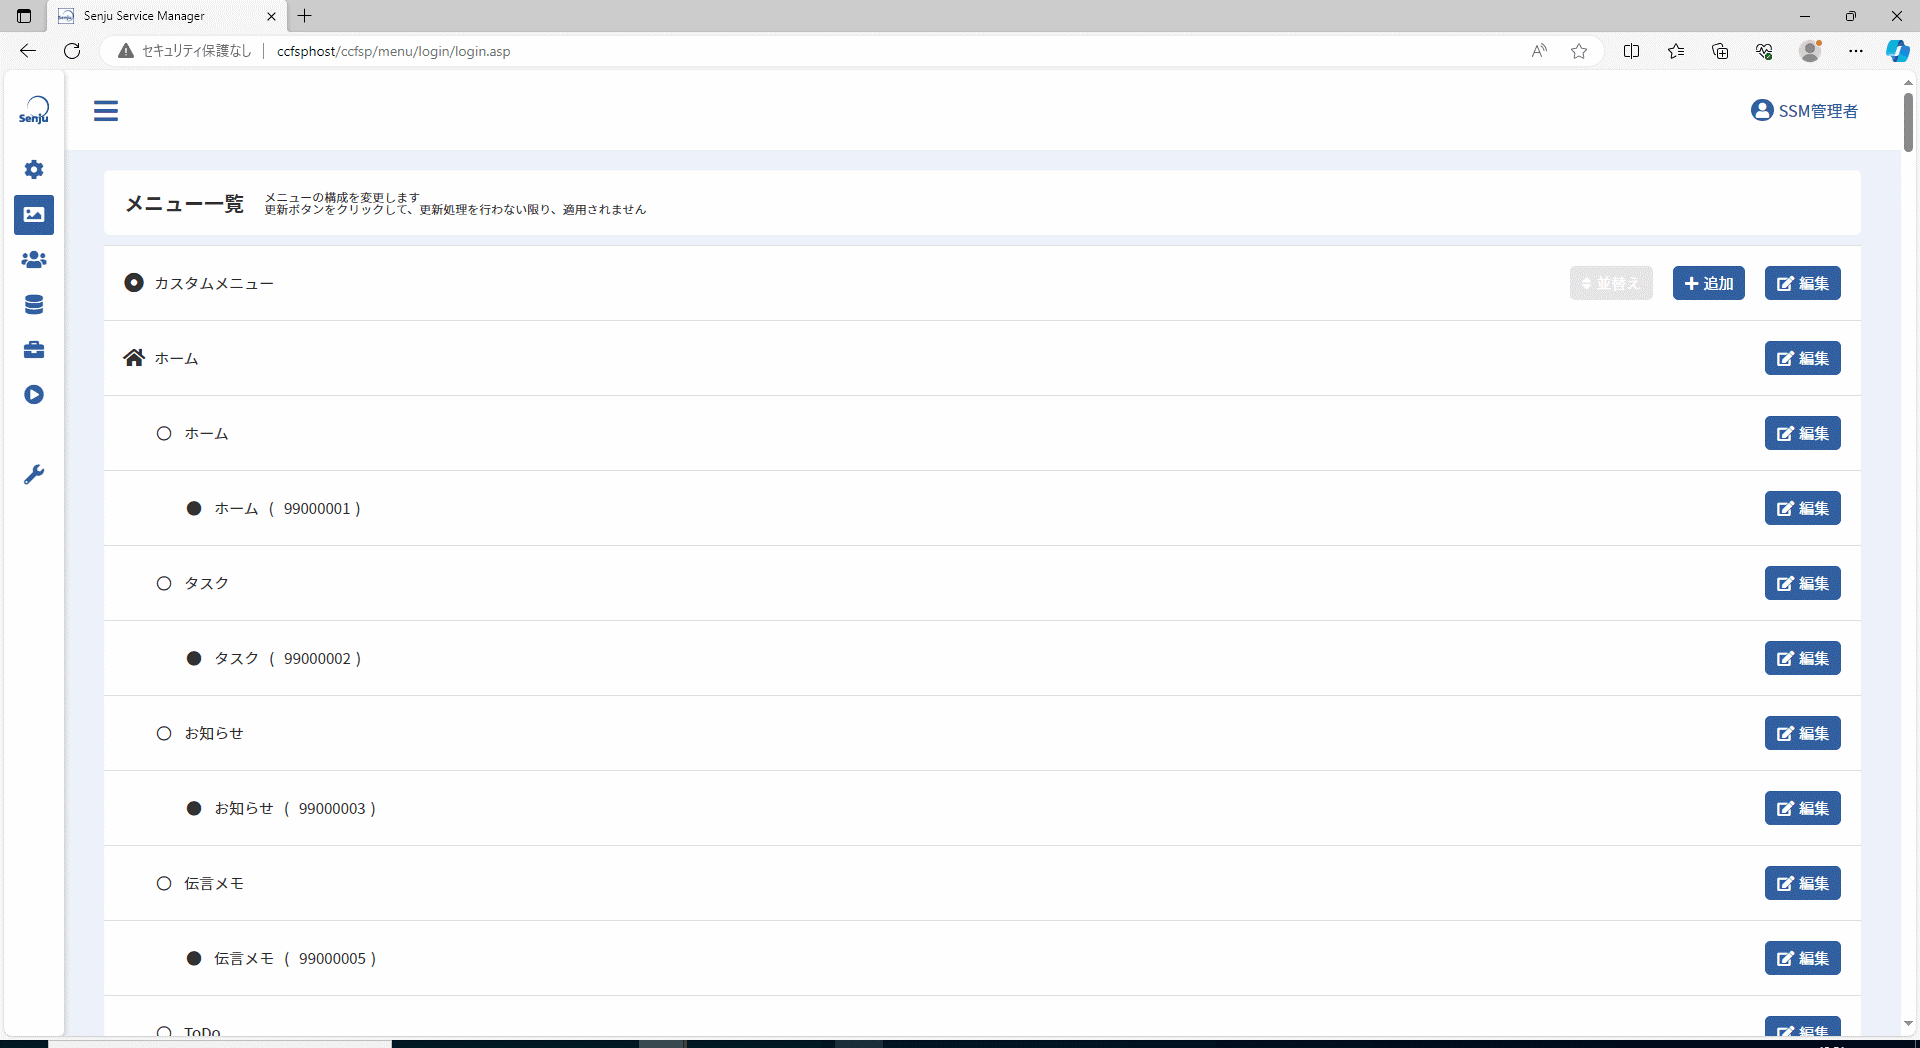Edit the タスク (99000002) row
The height and width of the screenshot is (1048, 1920).
1803,658
